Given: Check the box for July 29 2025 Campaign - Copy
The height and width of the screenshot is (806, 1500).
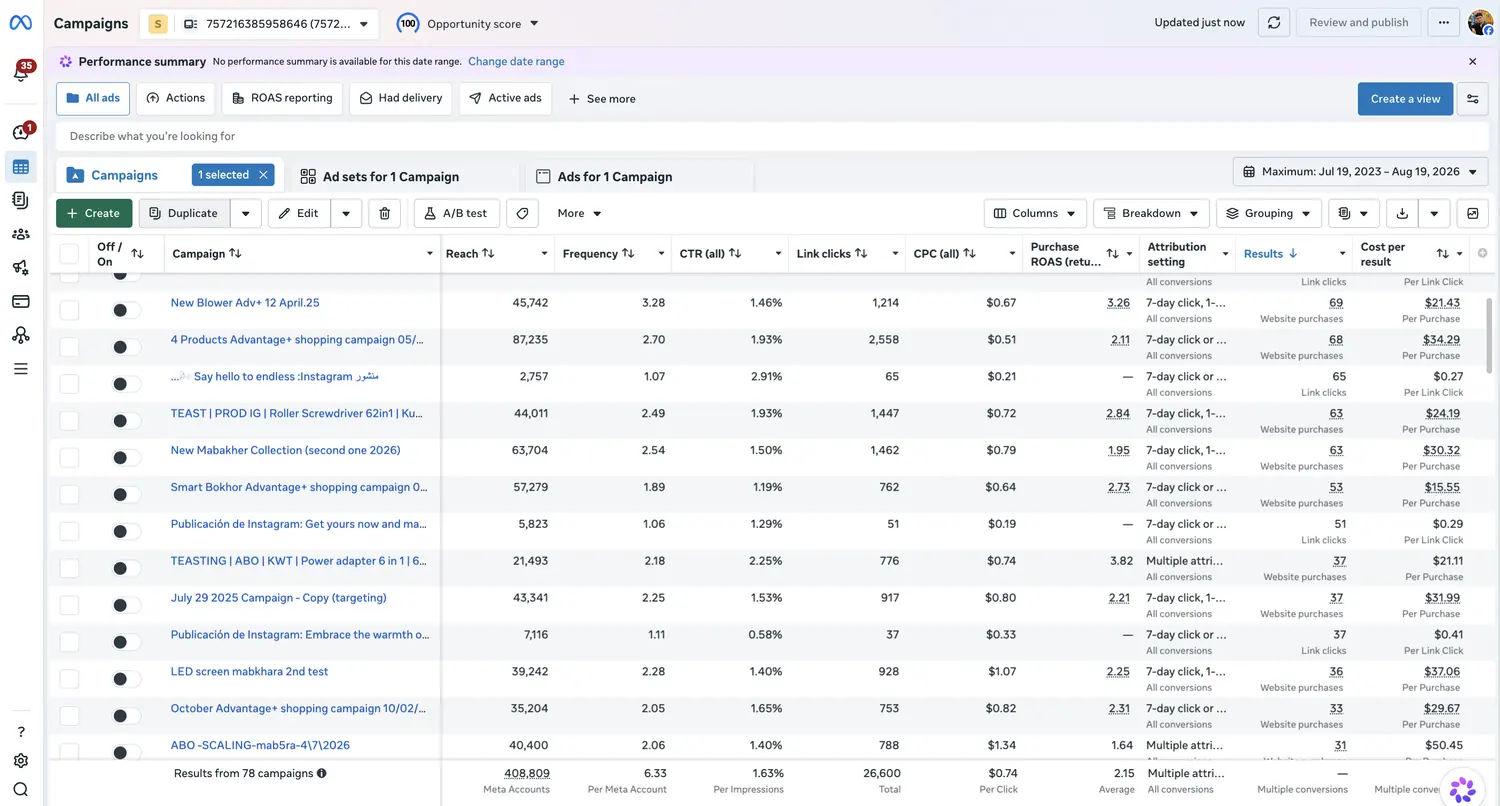Looking at the screenshot, I should click(69, 605).
